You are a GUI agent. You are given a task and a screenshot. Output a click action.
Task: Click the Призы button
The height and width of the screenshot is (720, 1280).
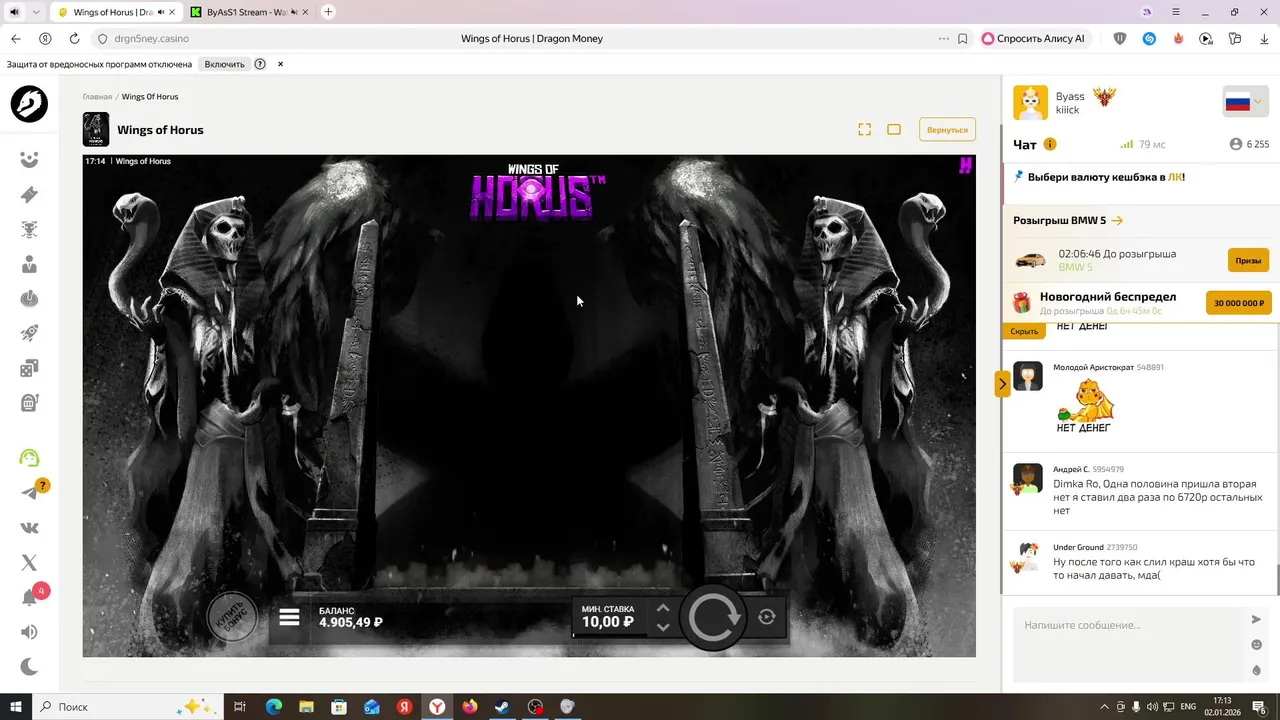(x=1248, y=260)
